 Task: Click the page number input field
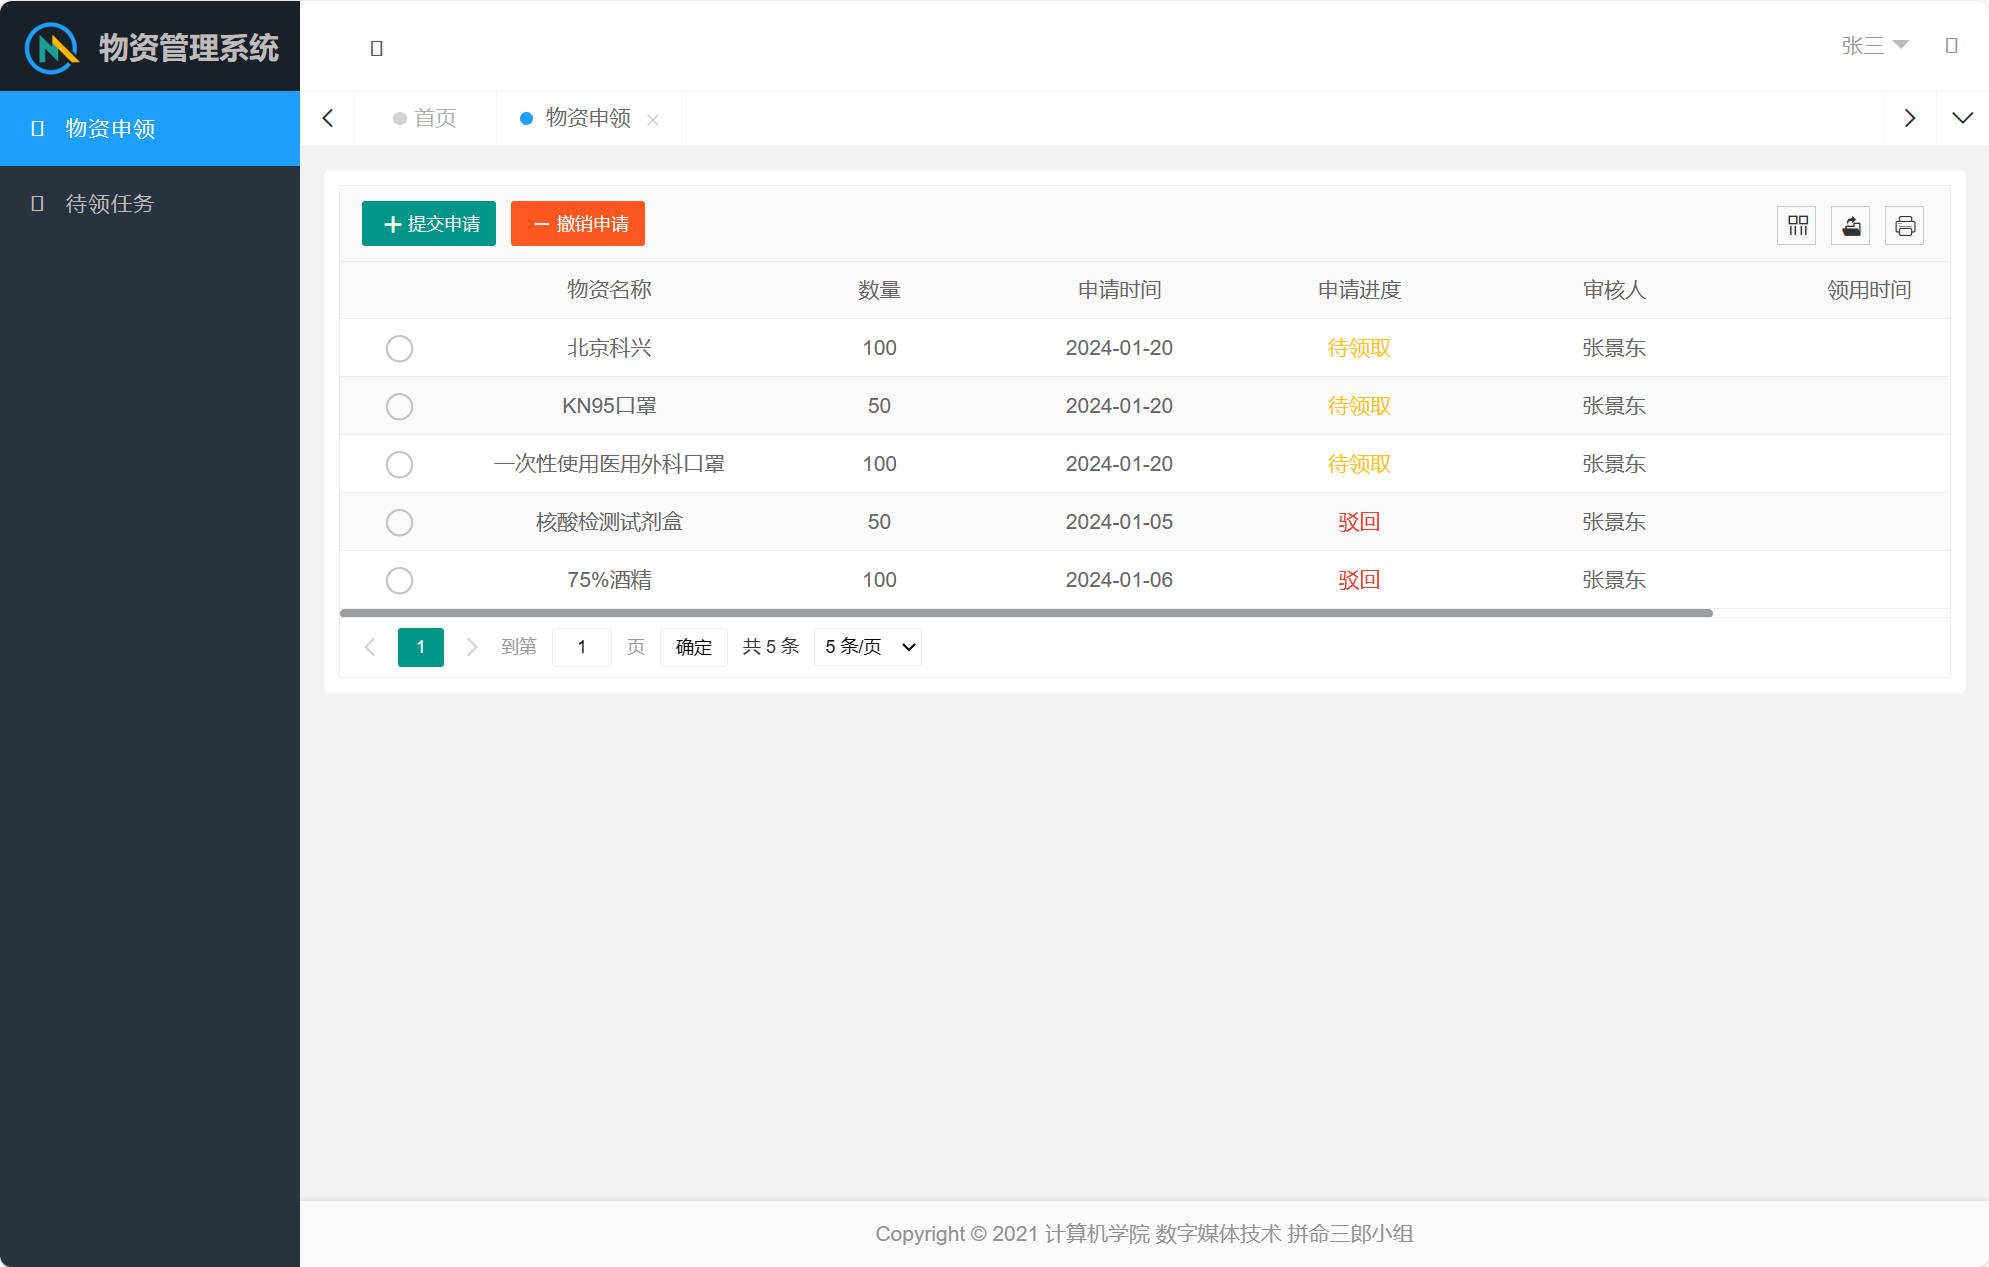pos(581,646)
